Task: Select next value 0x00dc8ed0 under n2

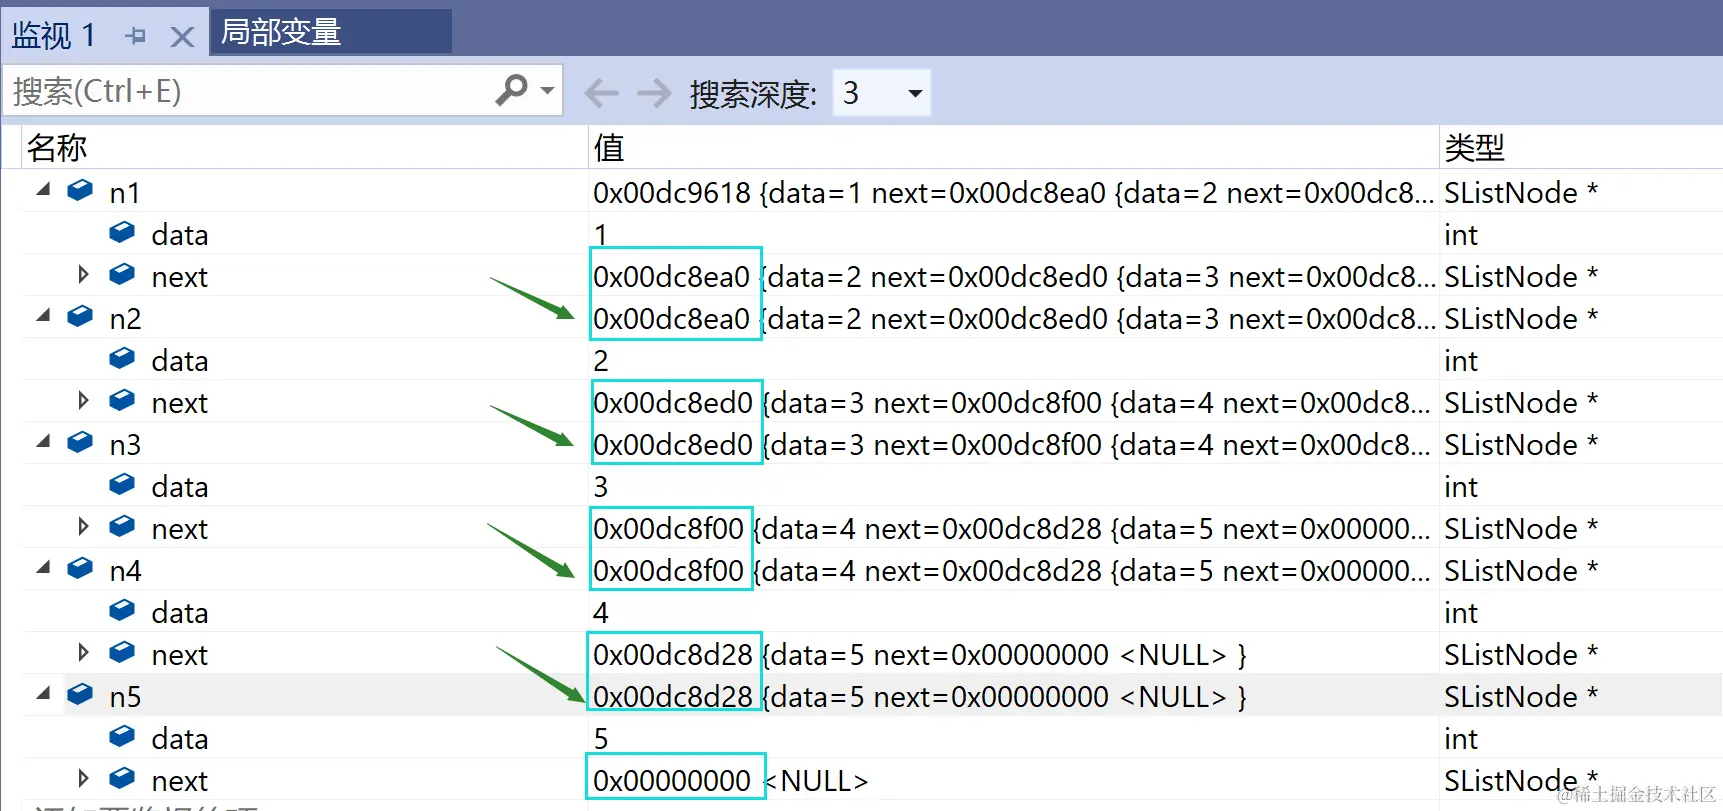Action: (1011, 403)
